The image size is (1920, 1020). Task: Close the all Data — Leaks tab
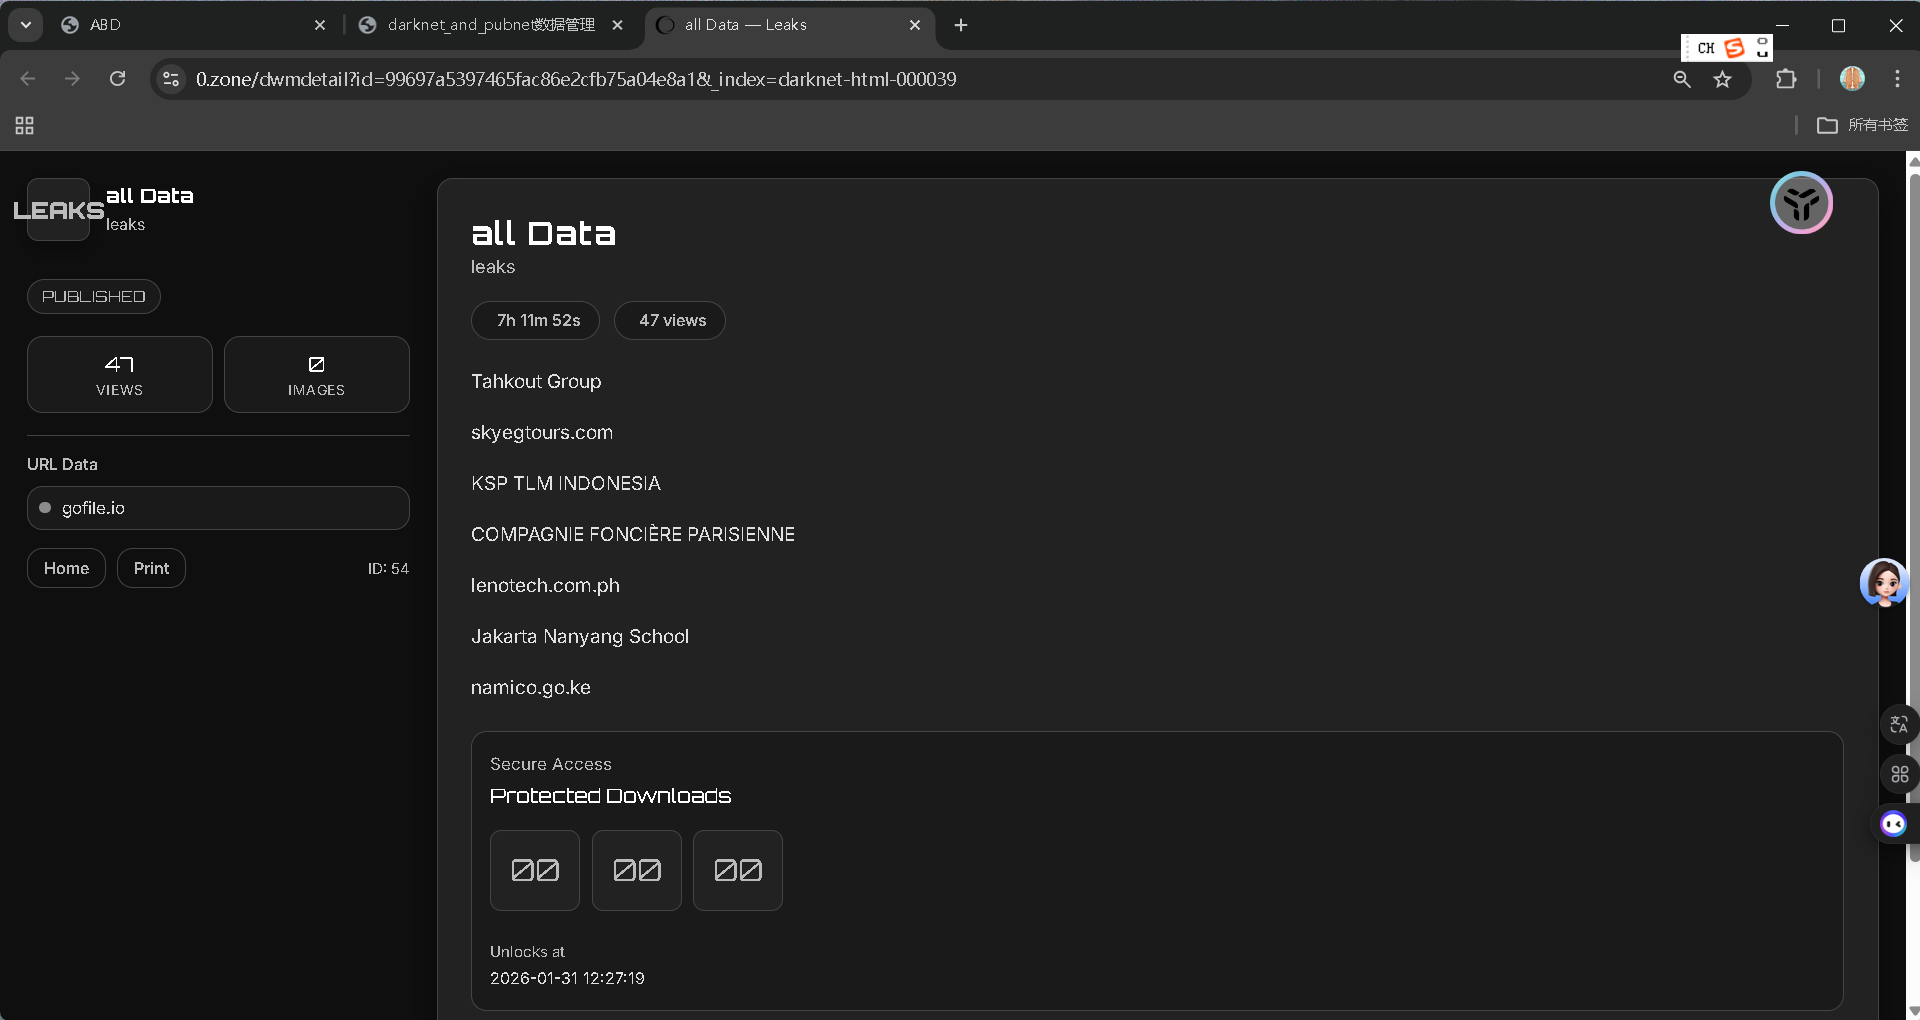(915, 25)
